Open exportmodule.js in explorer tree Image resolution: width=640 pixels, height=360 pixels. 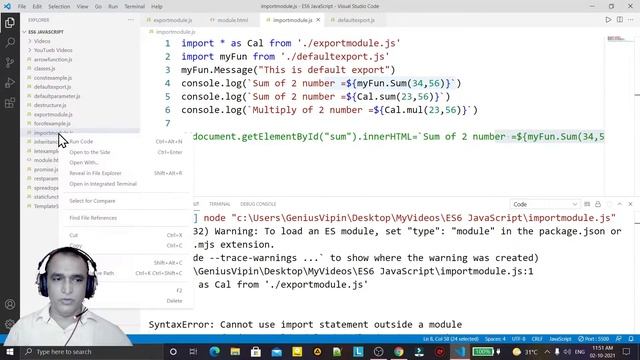(x=53, y=114)
